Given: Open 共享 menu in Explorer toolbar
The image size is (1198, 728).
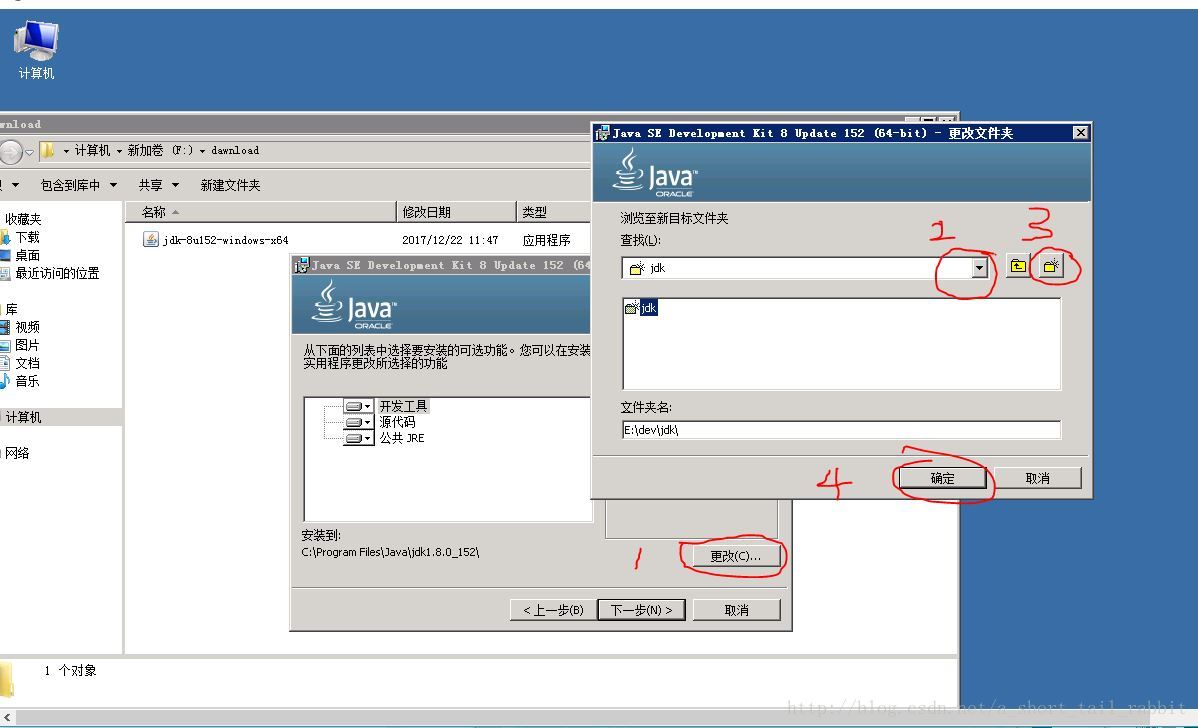Looking at the screenshot, I should click(x=158, y=185).
